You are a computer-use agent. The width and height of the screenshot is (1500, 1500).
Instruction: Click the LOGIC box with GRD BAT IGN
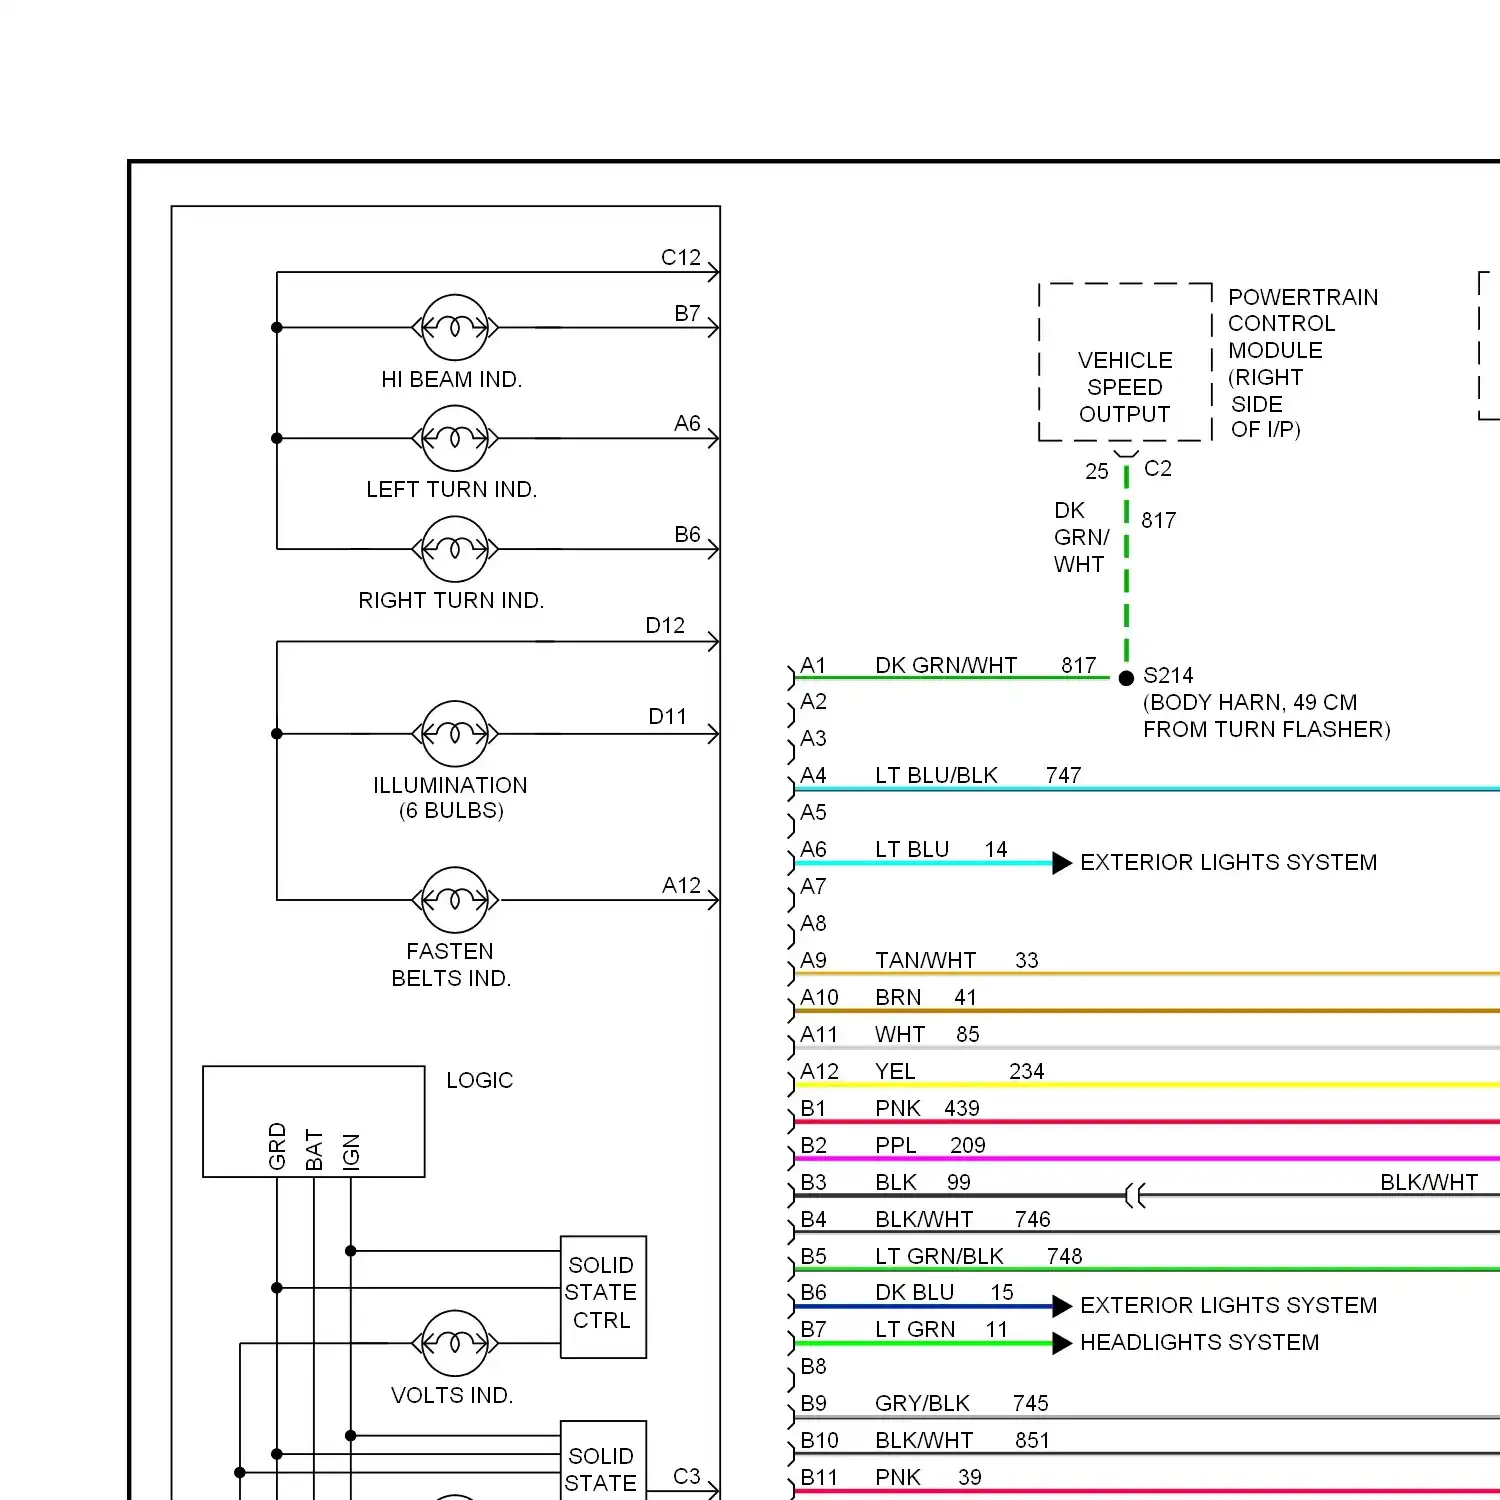314,1121
